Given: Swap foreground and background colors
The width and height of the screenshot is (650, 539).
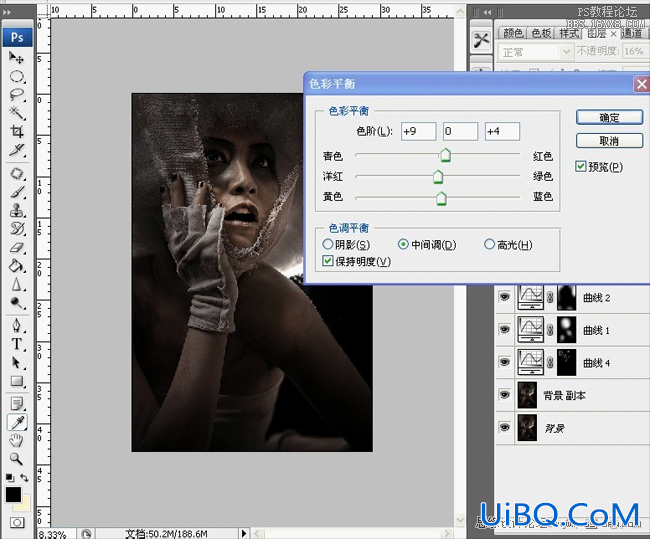Looking at the screenshot, I should click(24, 478).
